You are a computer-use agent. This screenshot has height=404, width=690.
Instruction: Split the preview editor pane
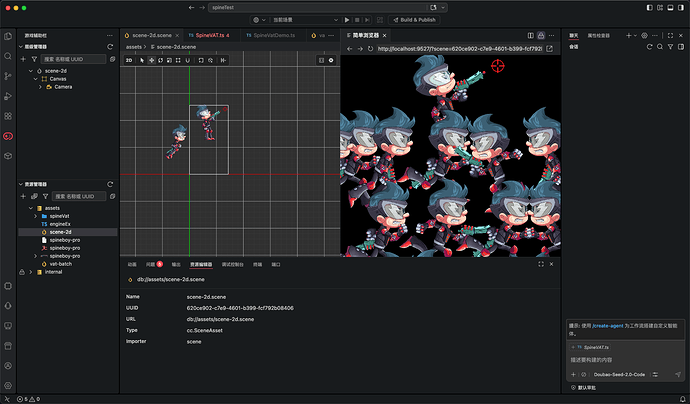531,36
